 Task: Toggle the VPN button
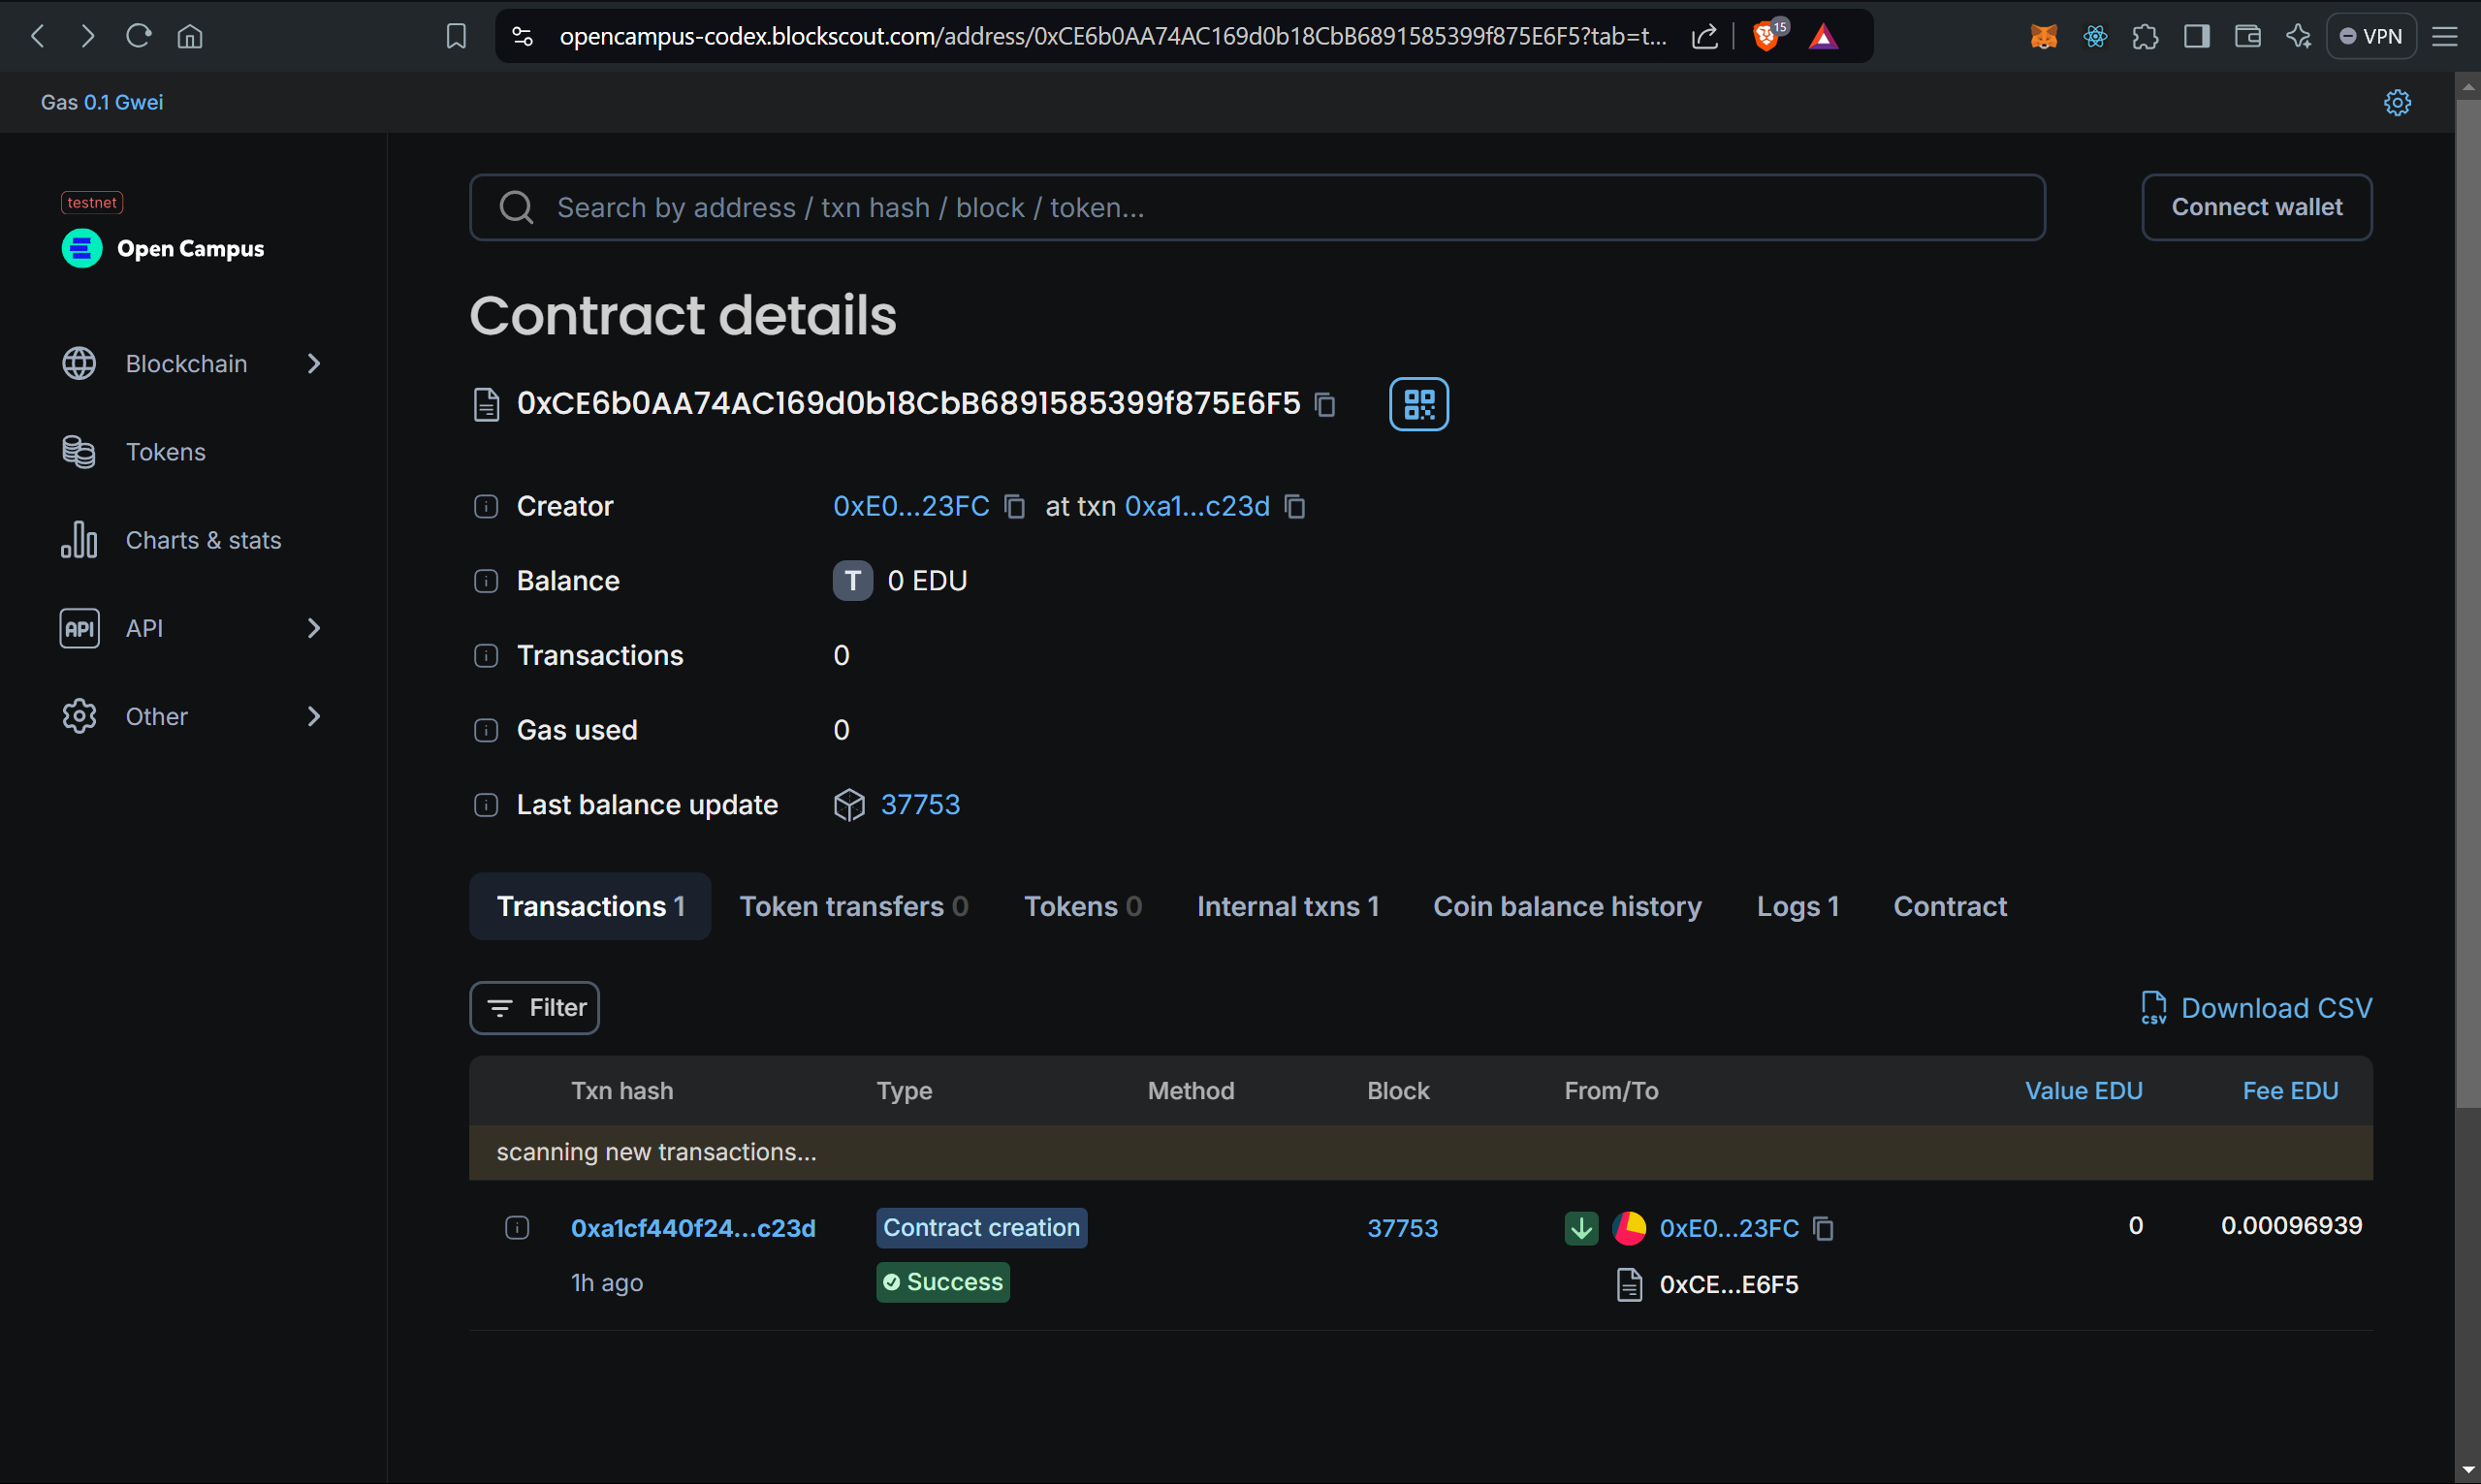point(2371,37)
